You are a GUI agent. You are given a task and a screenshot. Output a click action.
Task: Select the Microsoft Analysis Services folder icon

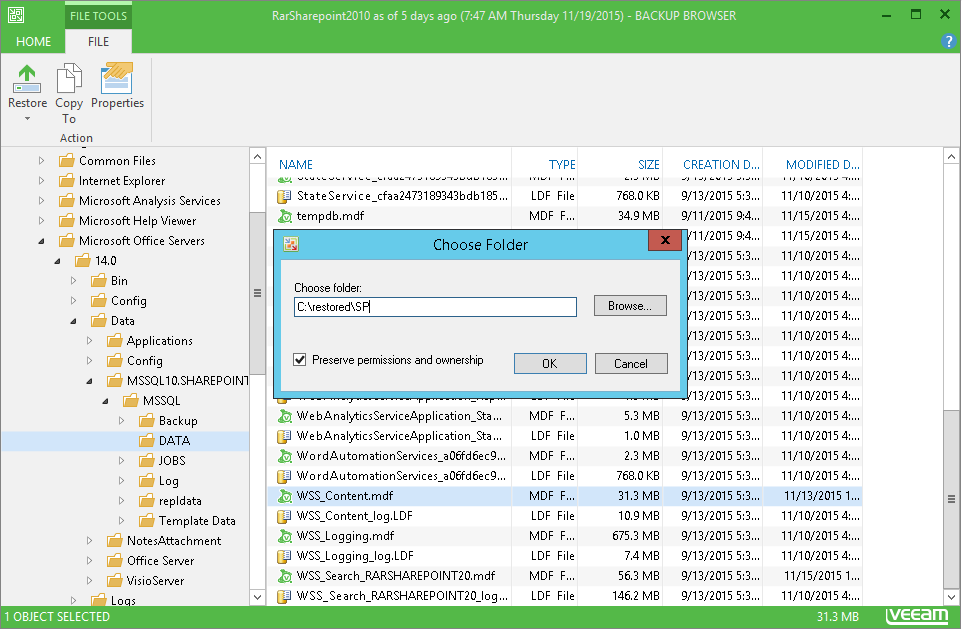(x=66, y=201)
